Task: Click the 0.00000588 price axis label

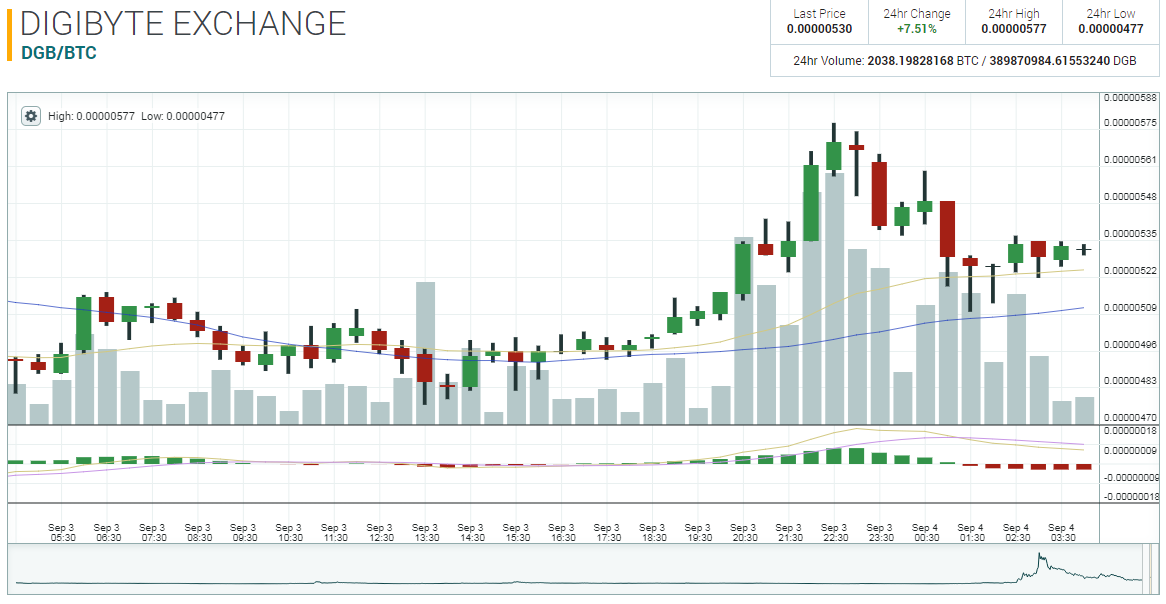Action: [x=1130, y=97]
